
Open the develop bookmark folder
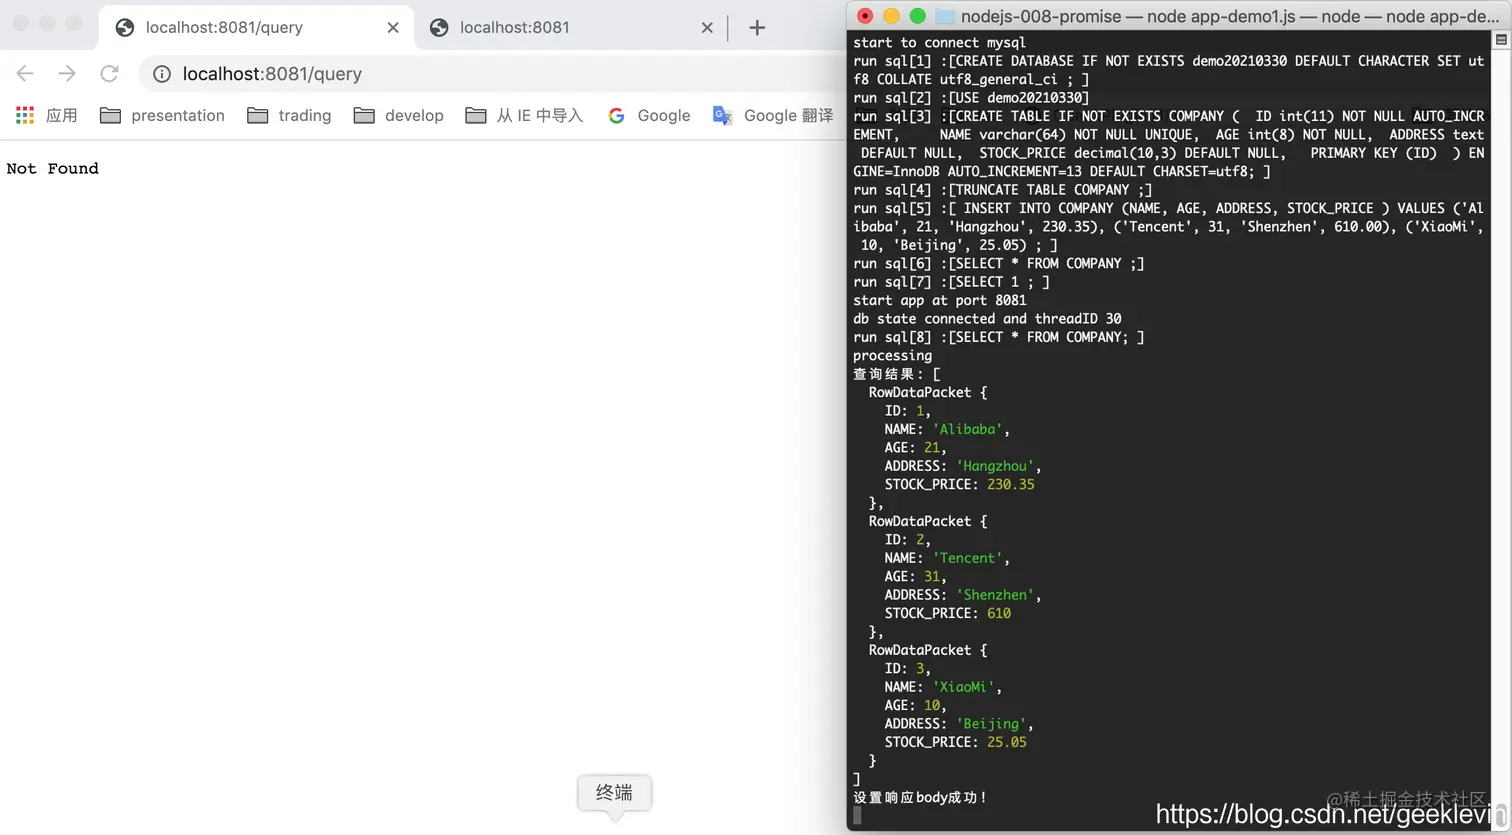399,115
